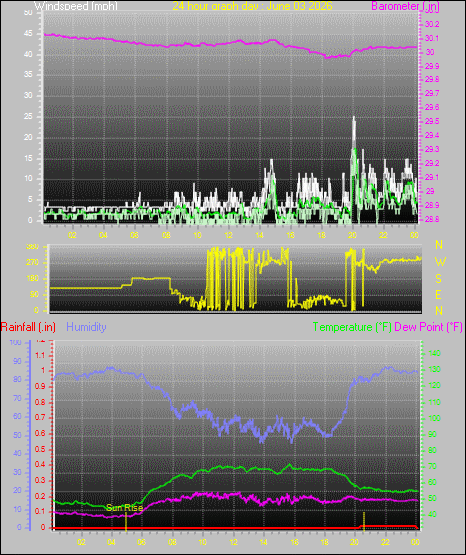The height and width of the screenshot is (555, 466).
Task: Click hour label '06' under the wind graph
Action: coord(134,235)
